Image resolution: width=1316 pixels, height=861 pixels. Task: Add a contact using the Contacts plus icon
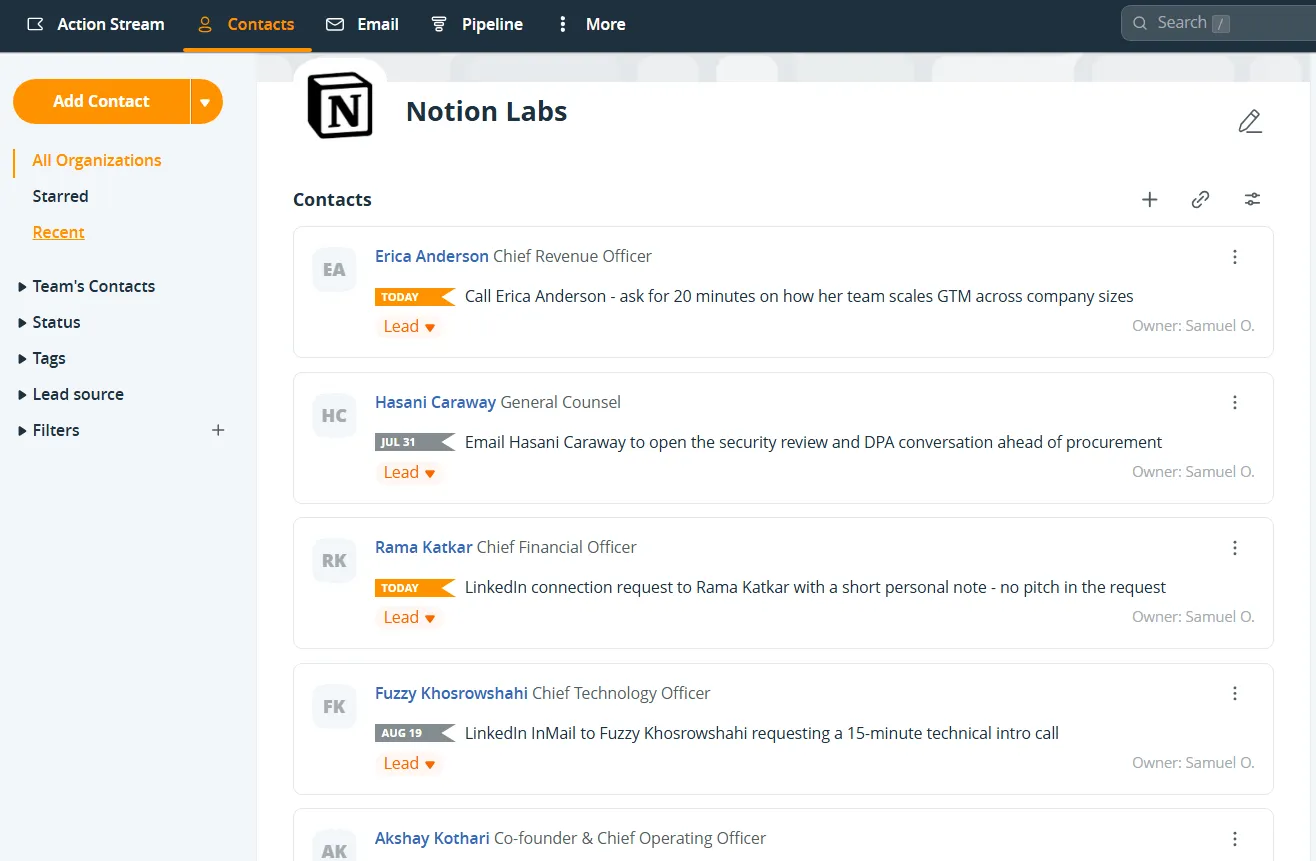[1150, 199]
